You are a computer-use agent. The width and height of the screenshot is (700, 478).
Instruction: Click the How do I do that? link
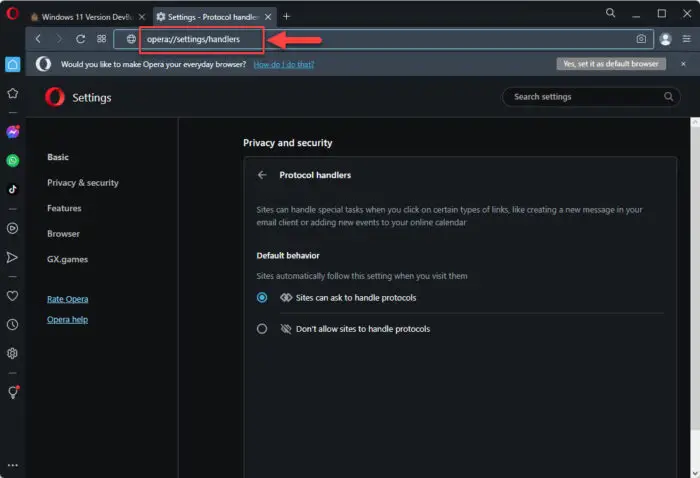284,64
